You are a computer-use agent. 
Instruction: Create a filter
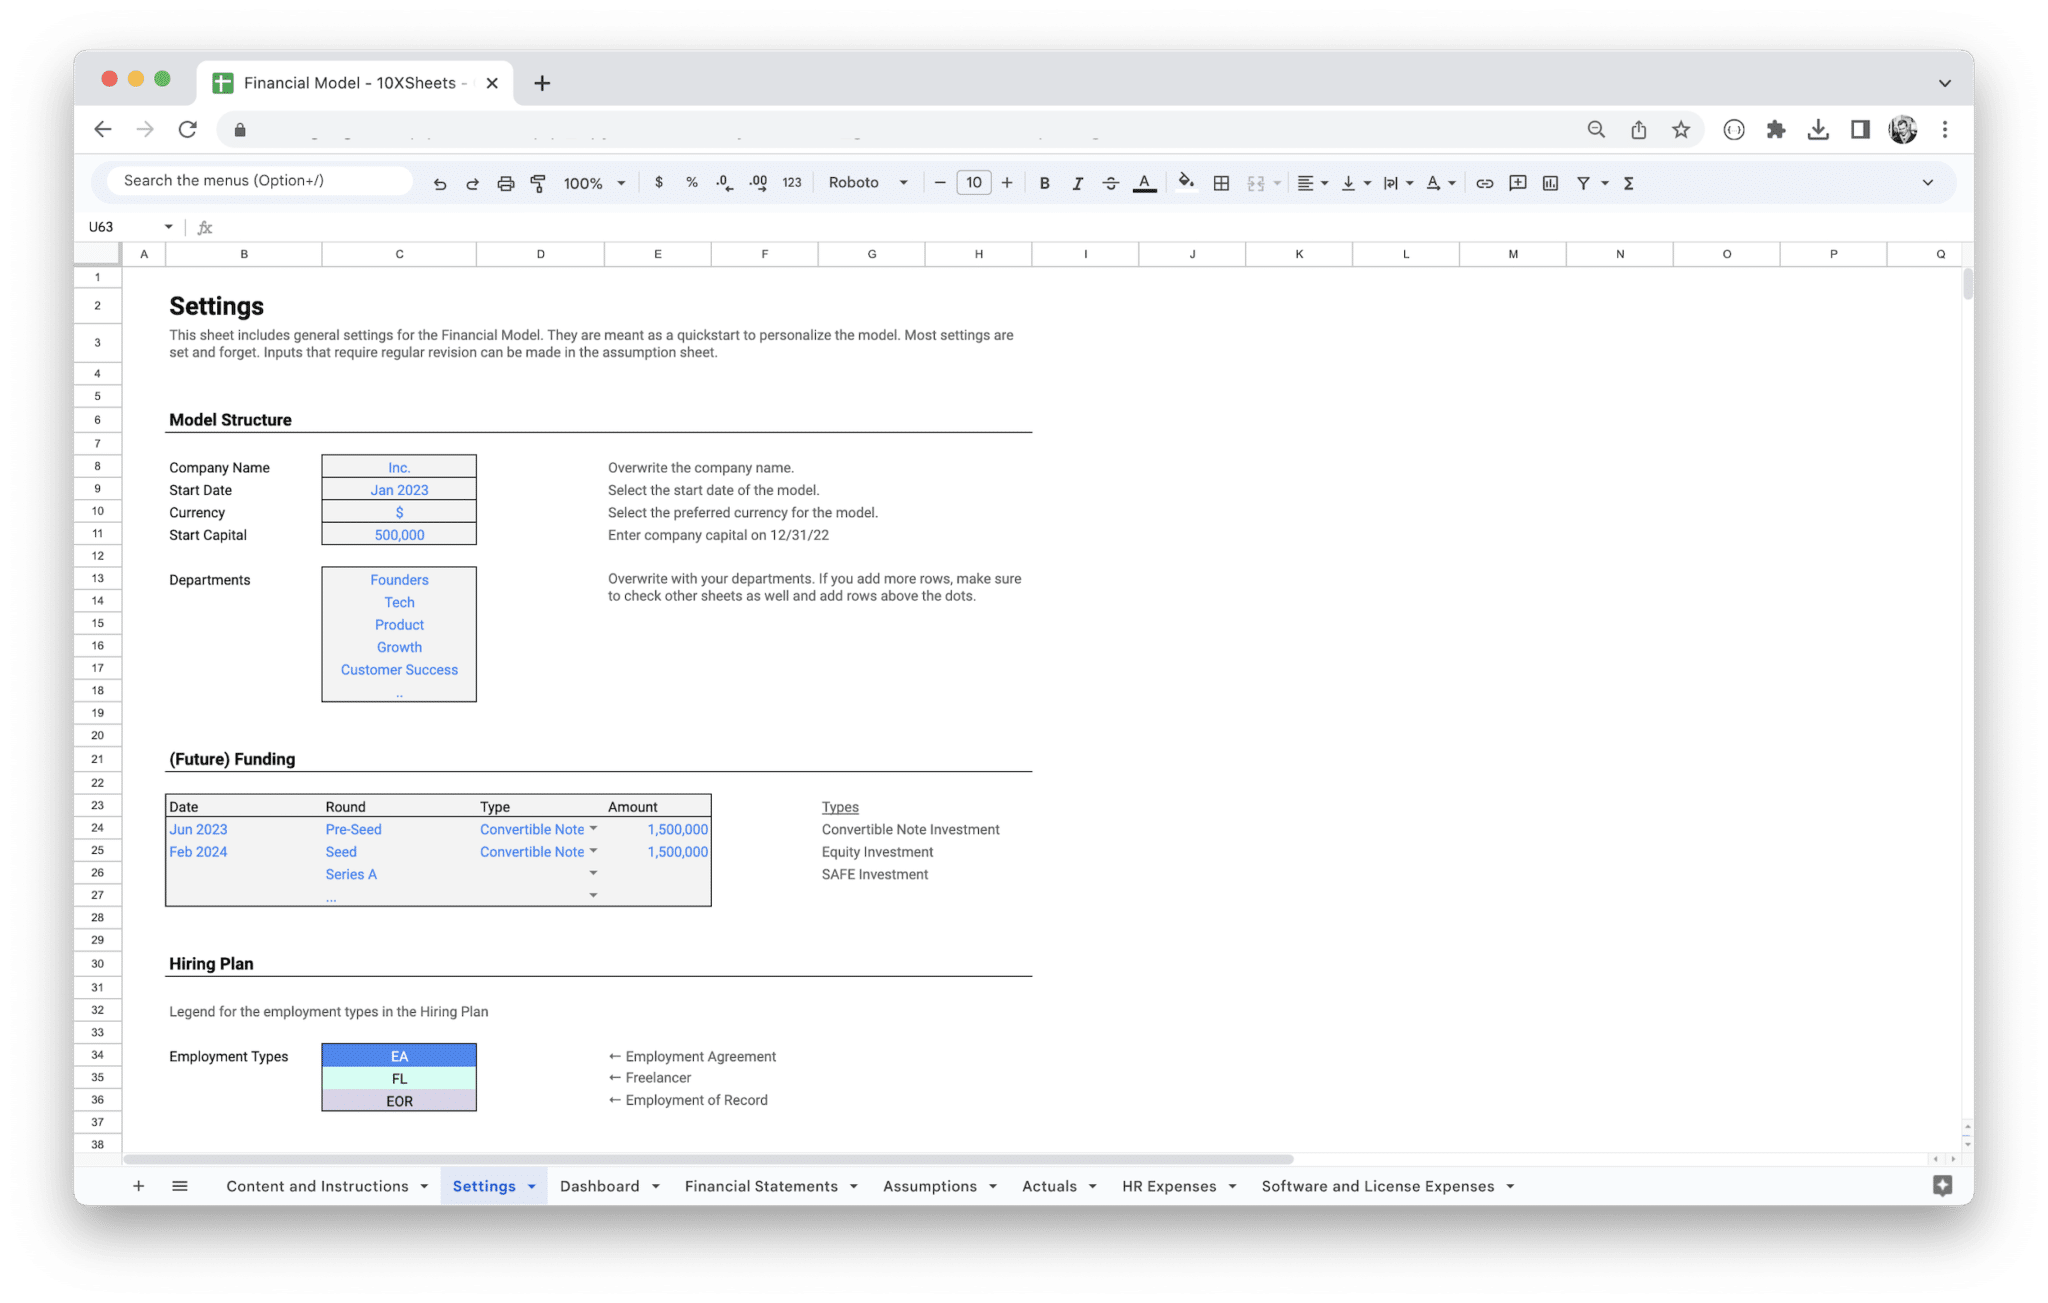1585,182
